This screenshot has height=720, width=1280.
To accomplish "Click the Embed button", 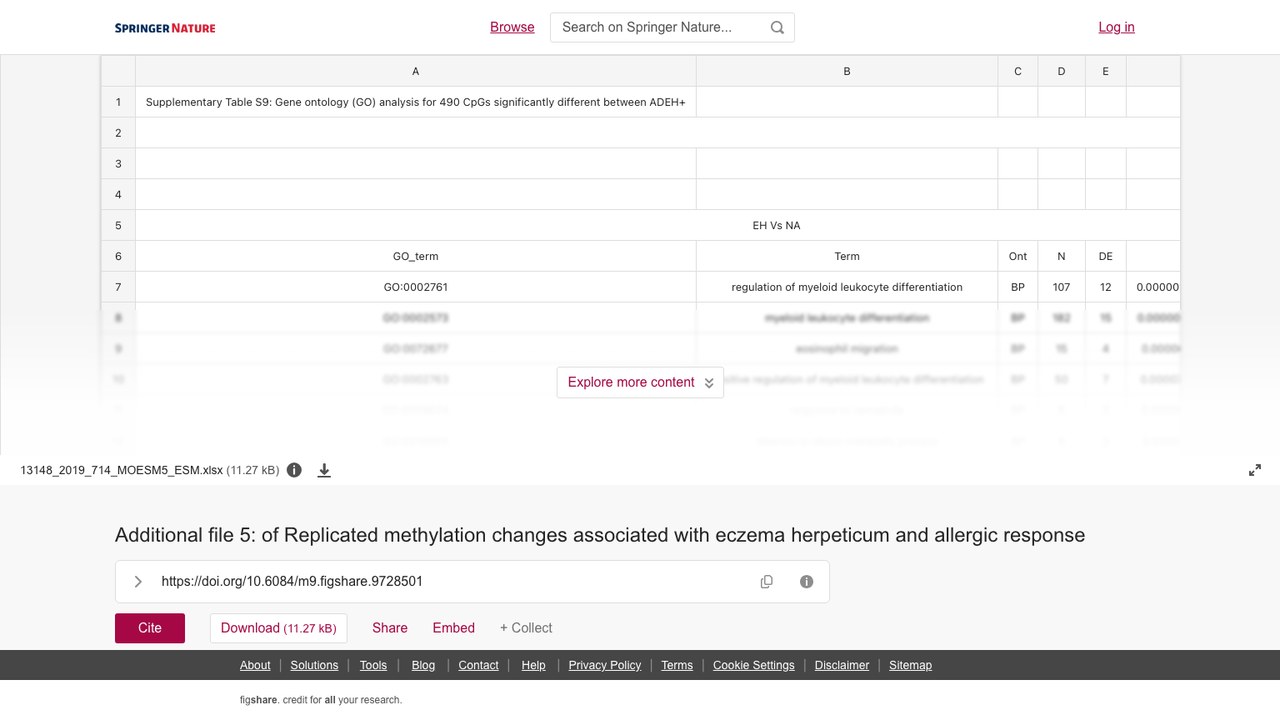I will point(454,628).
